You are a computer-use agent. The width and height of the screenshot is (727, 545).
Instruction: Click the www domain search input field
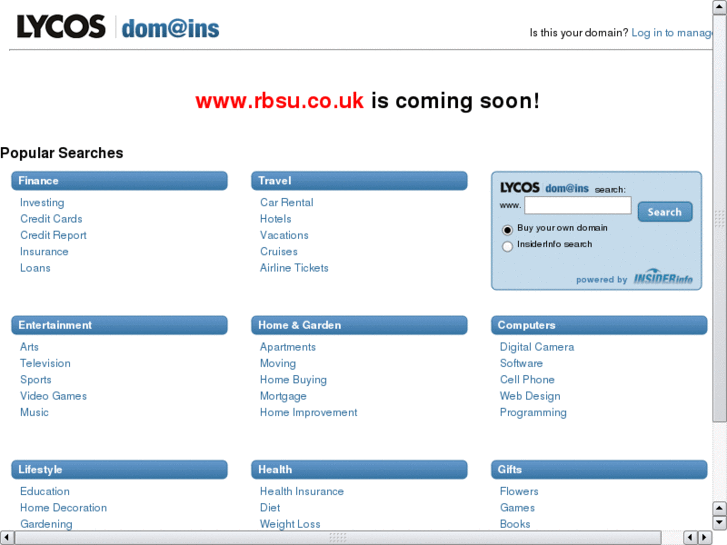[578, 205]
